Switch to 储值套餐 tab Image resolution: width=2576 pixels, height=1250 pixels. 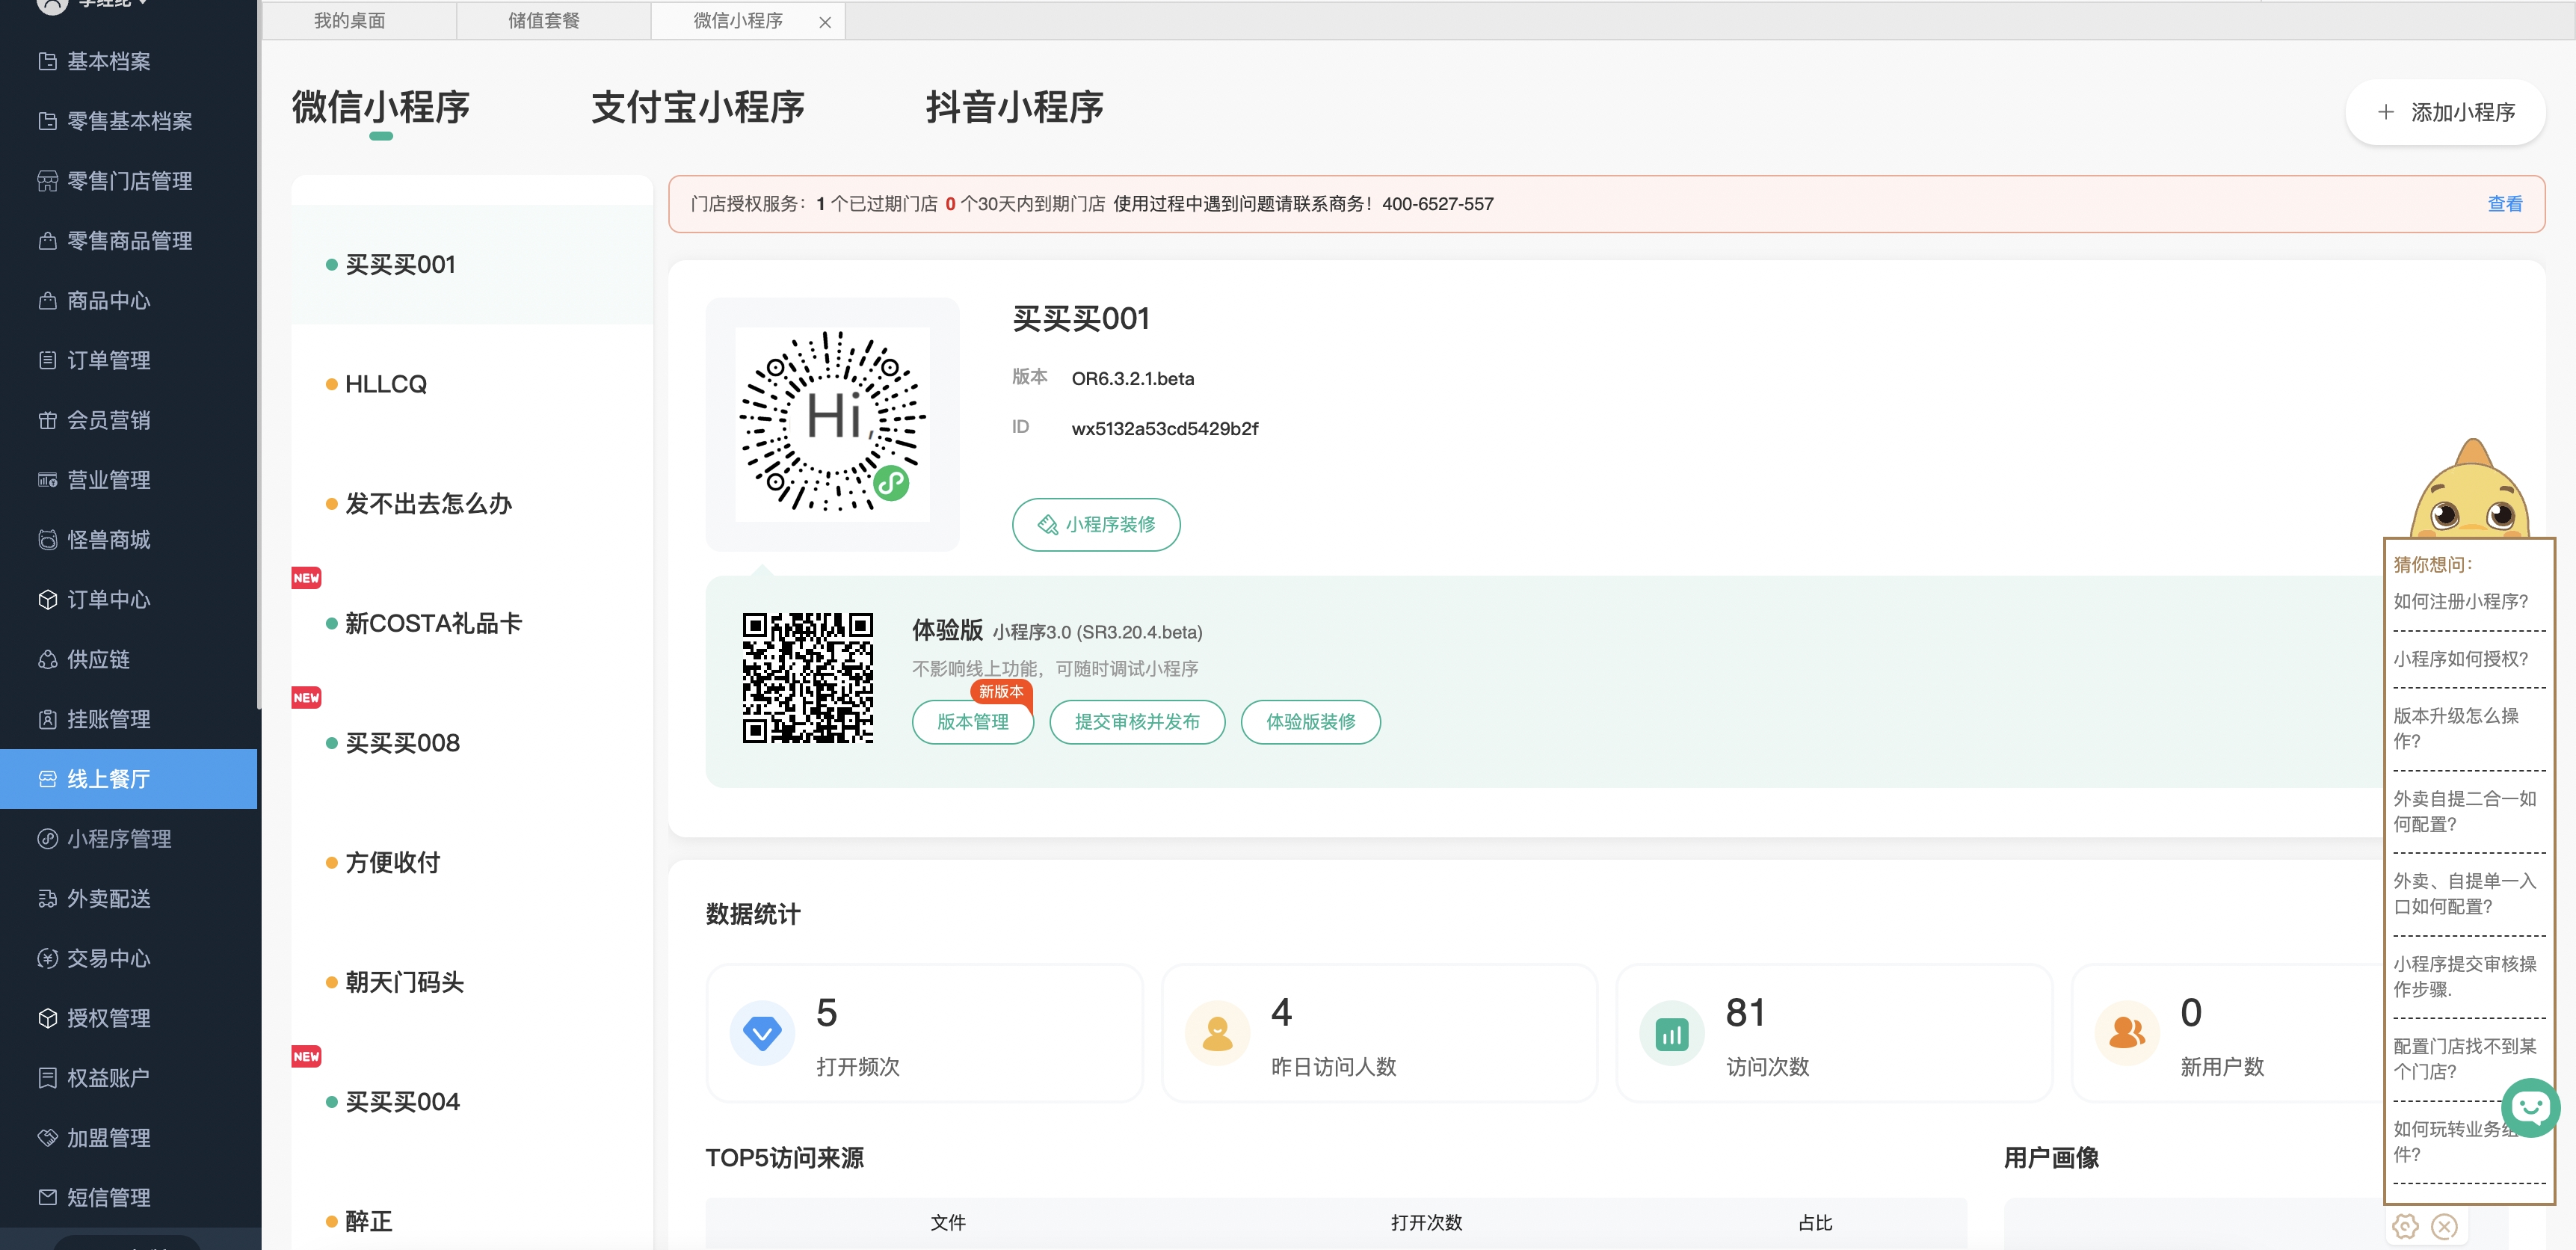point(544,21)
